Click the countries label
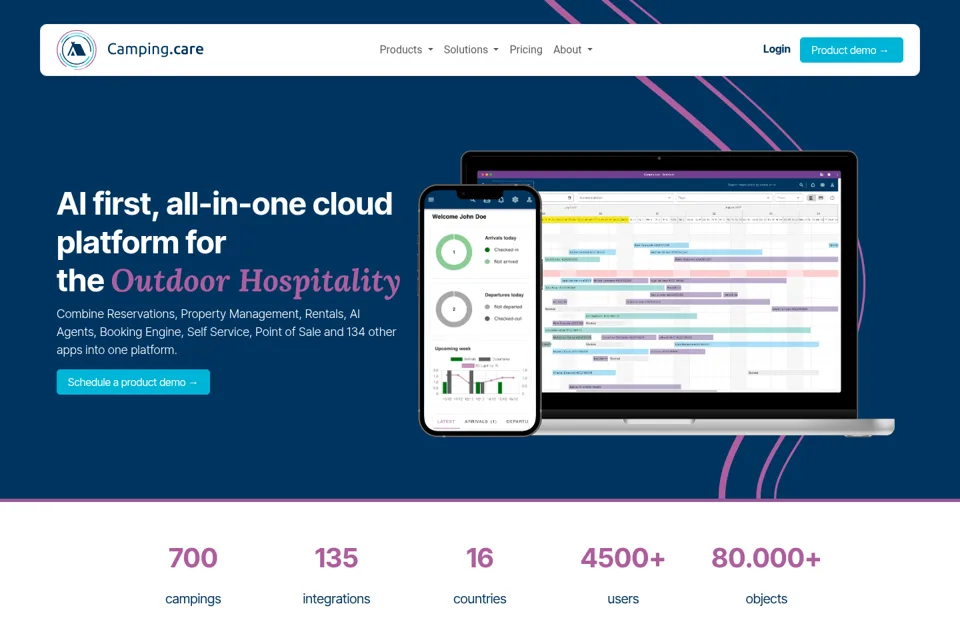The height and width of the screenshot is (640, 960). click(x=479, y=599)
